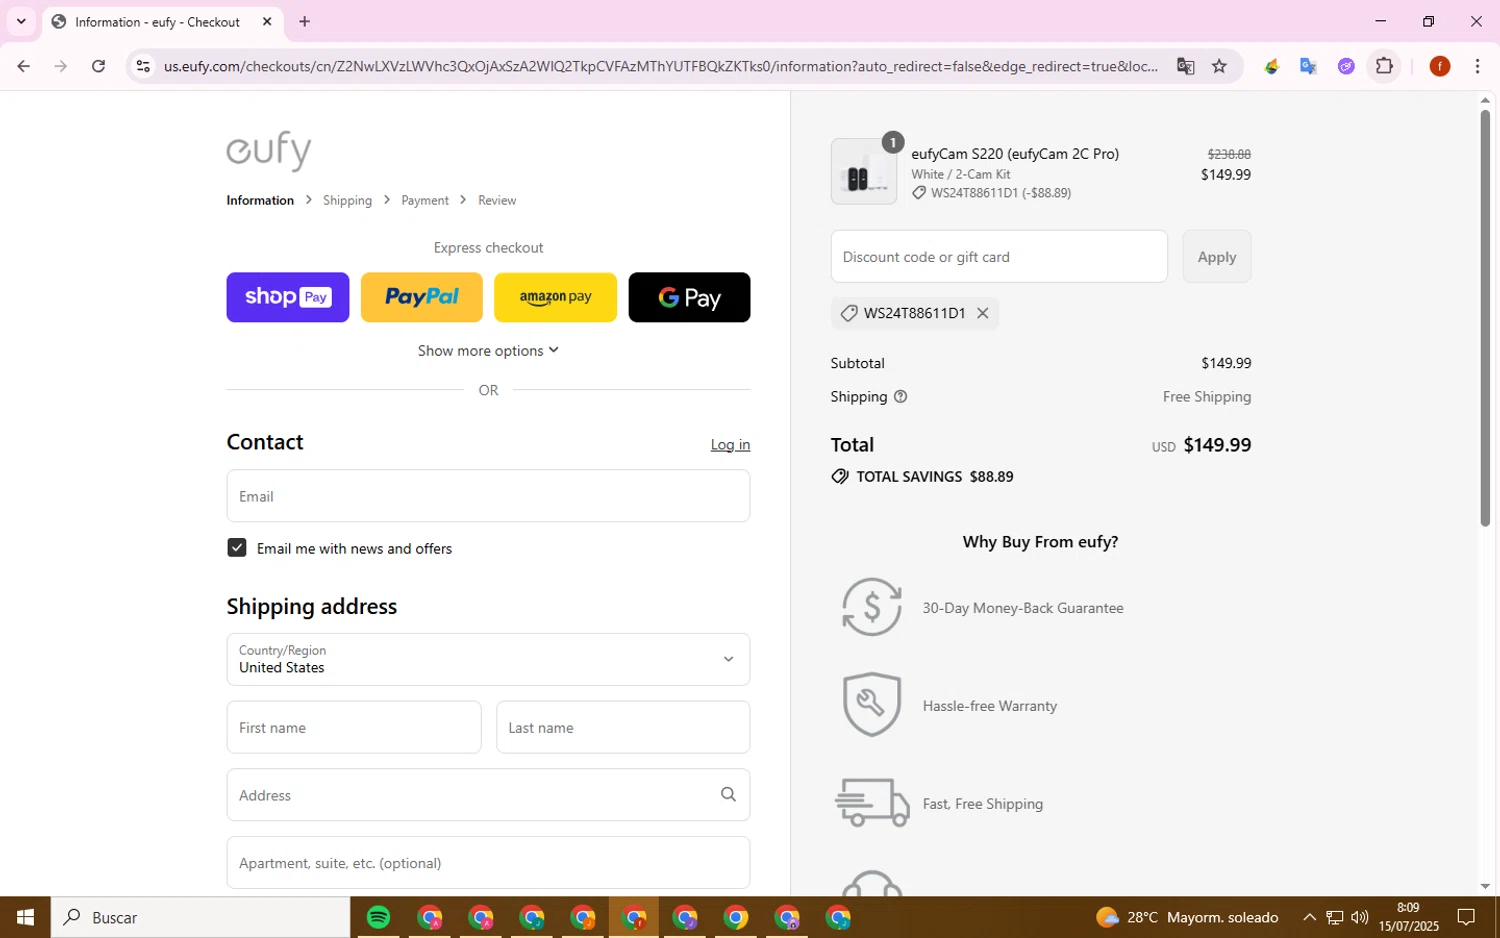Click the Address field
Viewport: 1500px width, 938px height.
[x=488, y=795]
